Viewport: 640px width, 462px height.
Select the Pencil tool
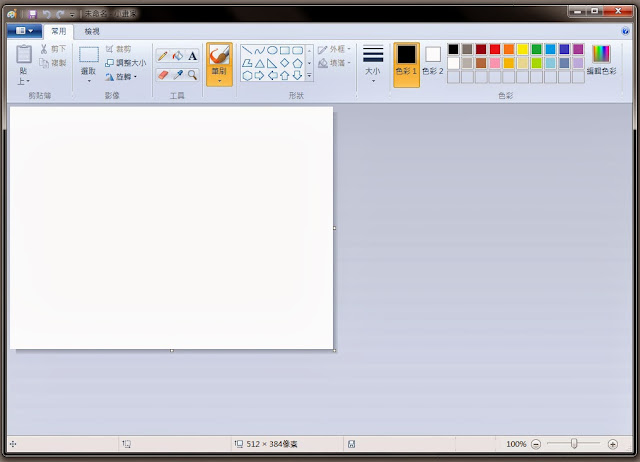(x=163, y=56)
